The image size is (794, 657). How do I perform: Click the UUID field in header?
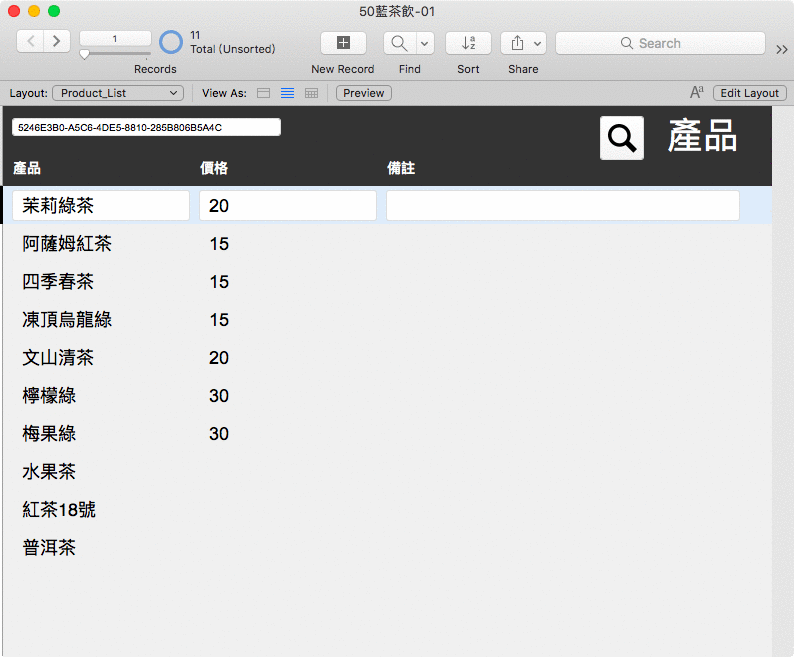146,127
